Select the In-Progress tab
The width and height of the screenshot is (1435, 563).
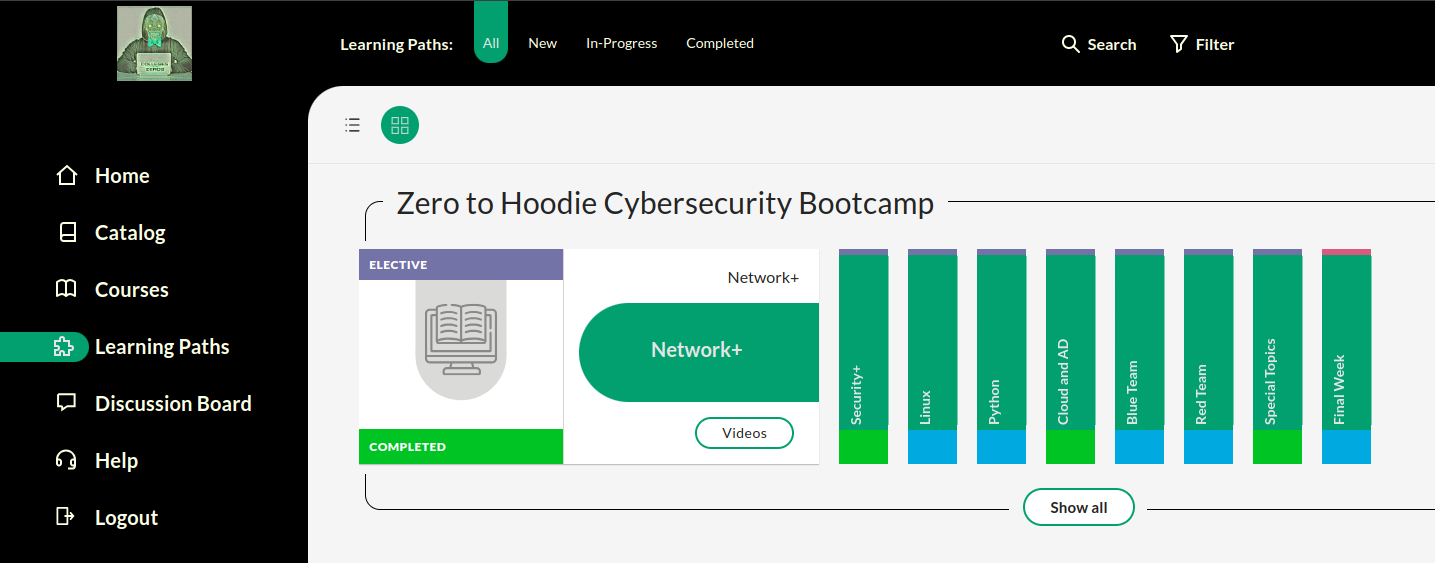point(622,43)
